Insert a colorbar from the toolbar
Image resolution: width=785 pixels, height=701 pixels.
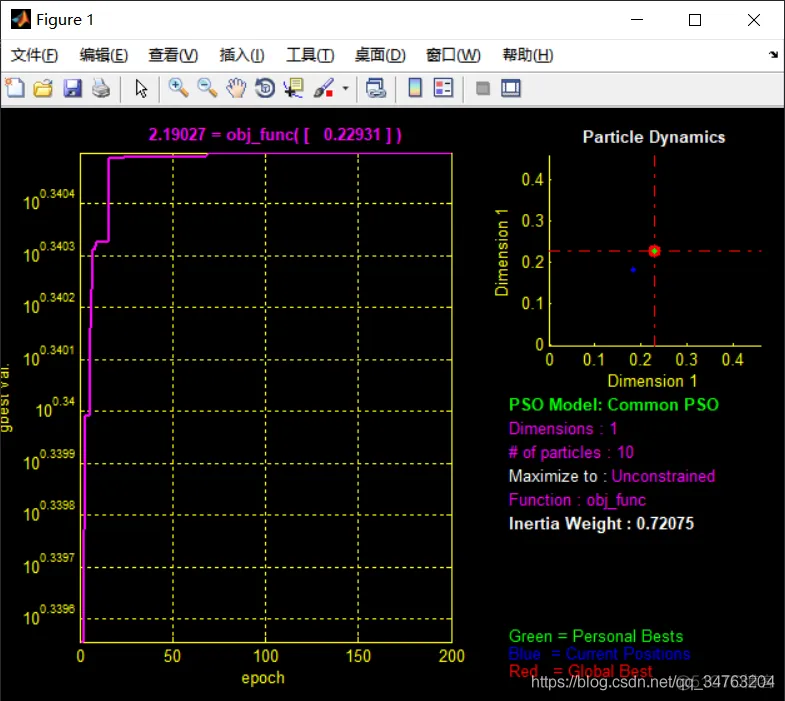pyautogui.click(x=415, y=88)
